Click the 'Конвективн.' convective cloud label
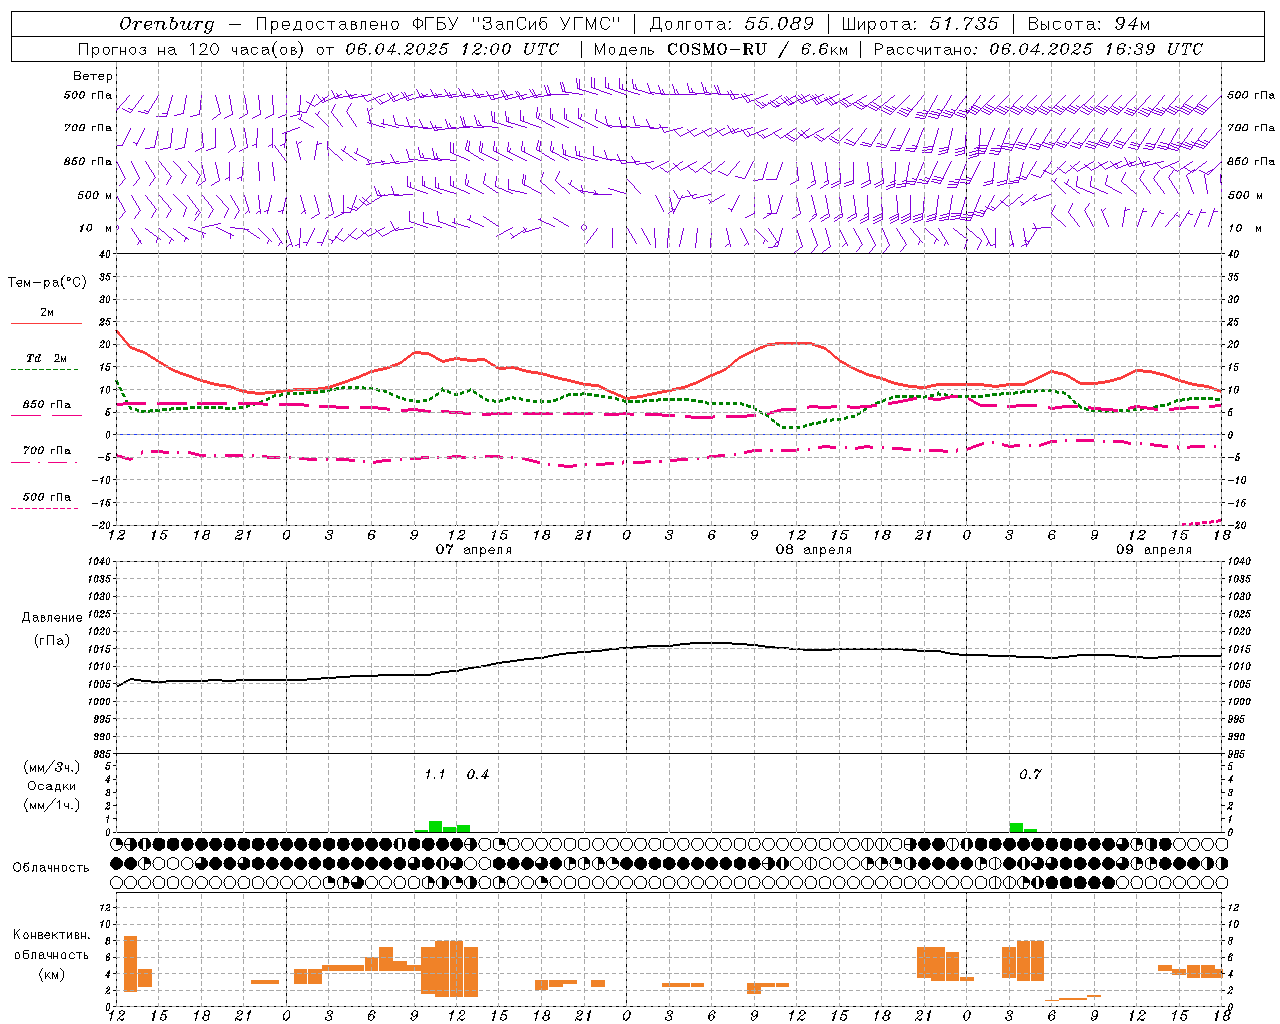The width and height of the screenshot is (1280, 1024). pyautogui.click(x=52, y=935)
